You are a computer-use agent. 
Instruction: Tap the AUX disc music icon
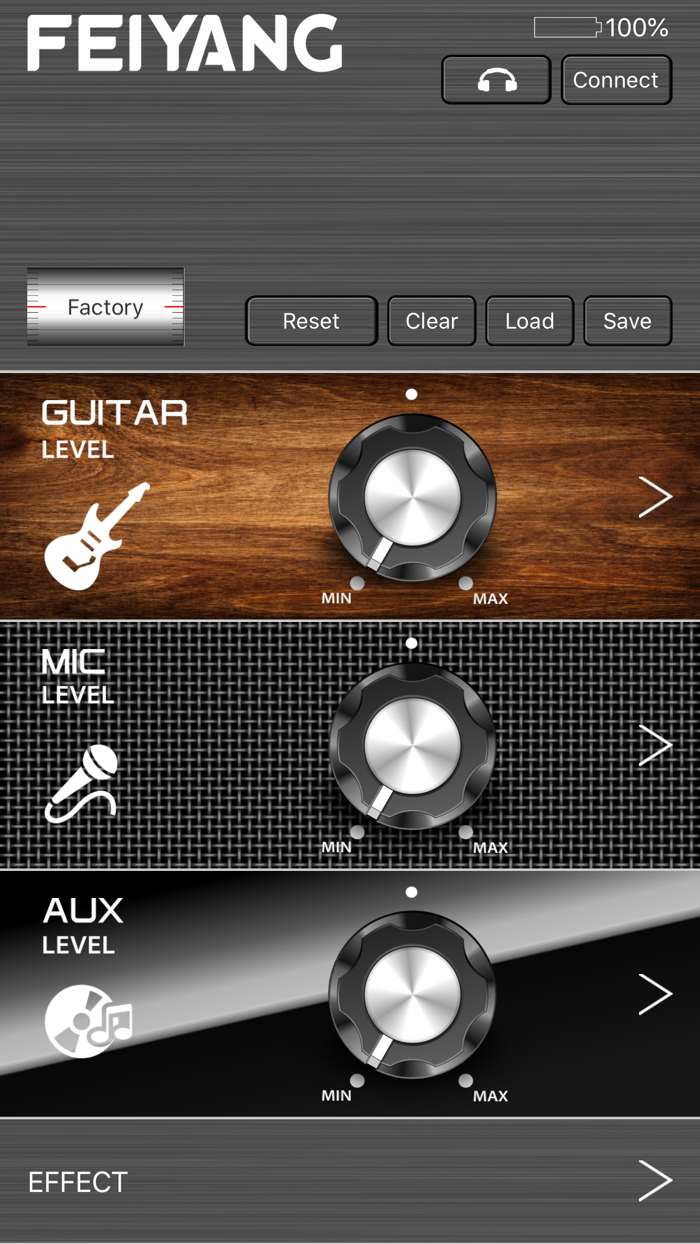point(88,1020)
